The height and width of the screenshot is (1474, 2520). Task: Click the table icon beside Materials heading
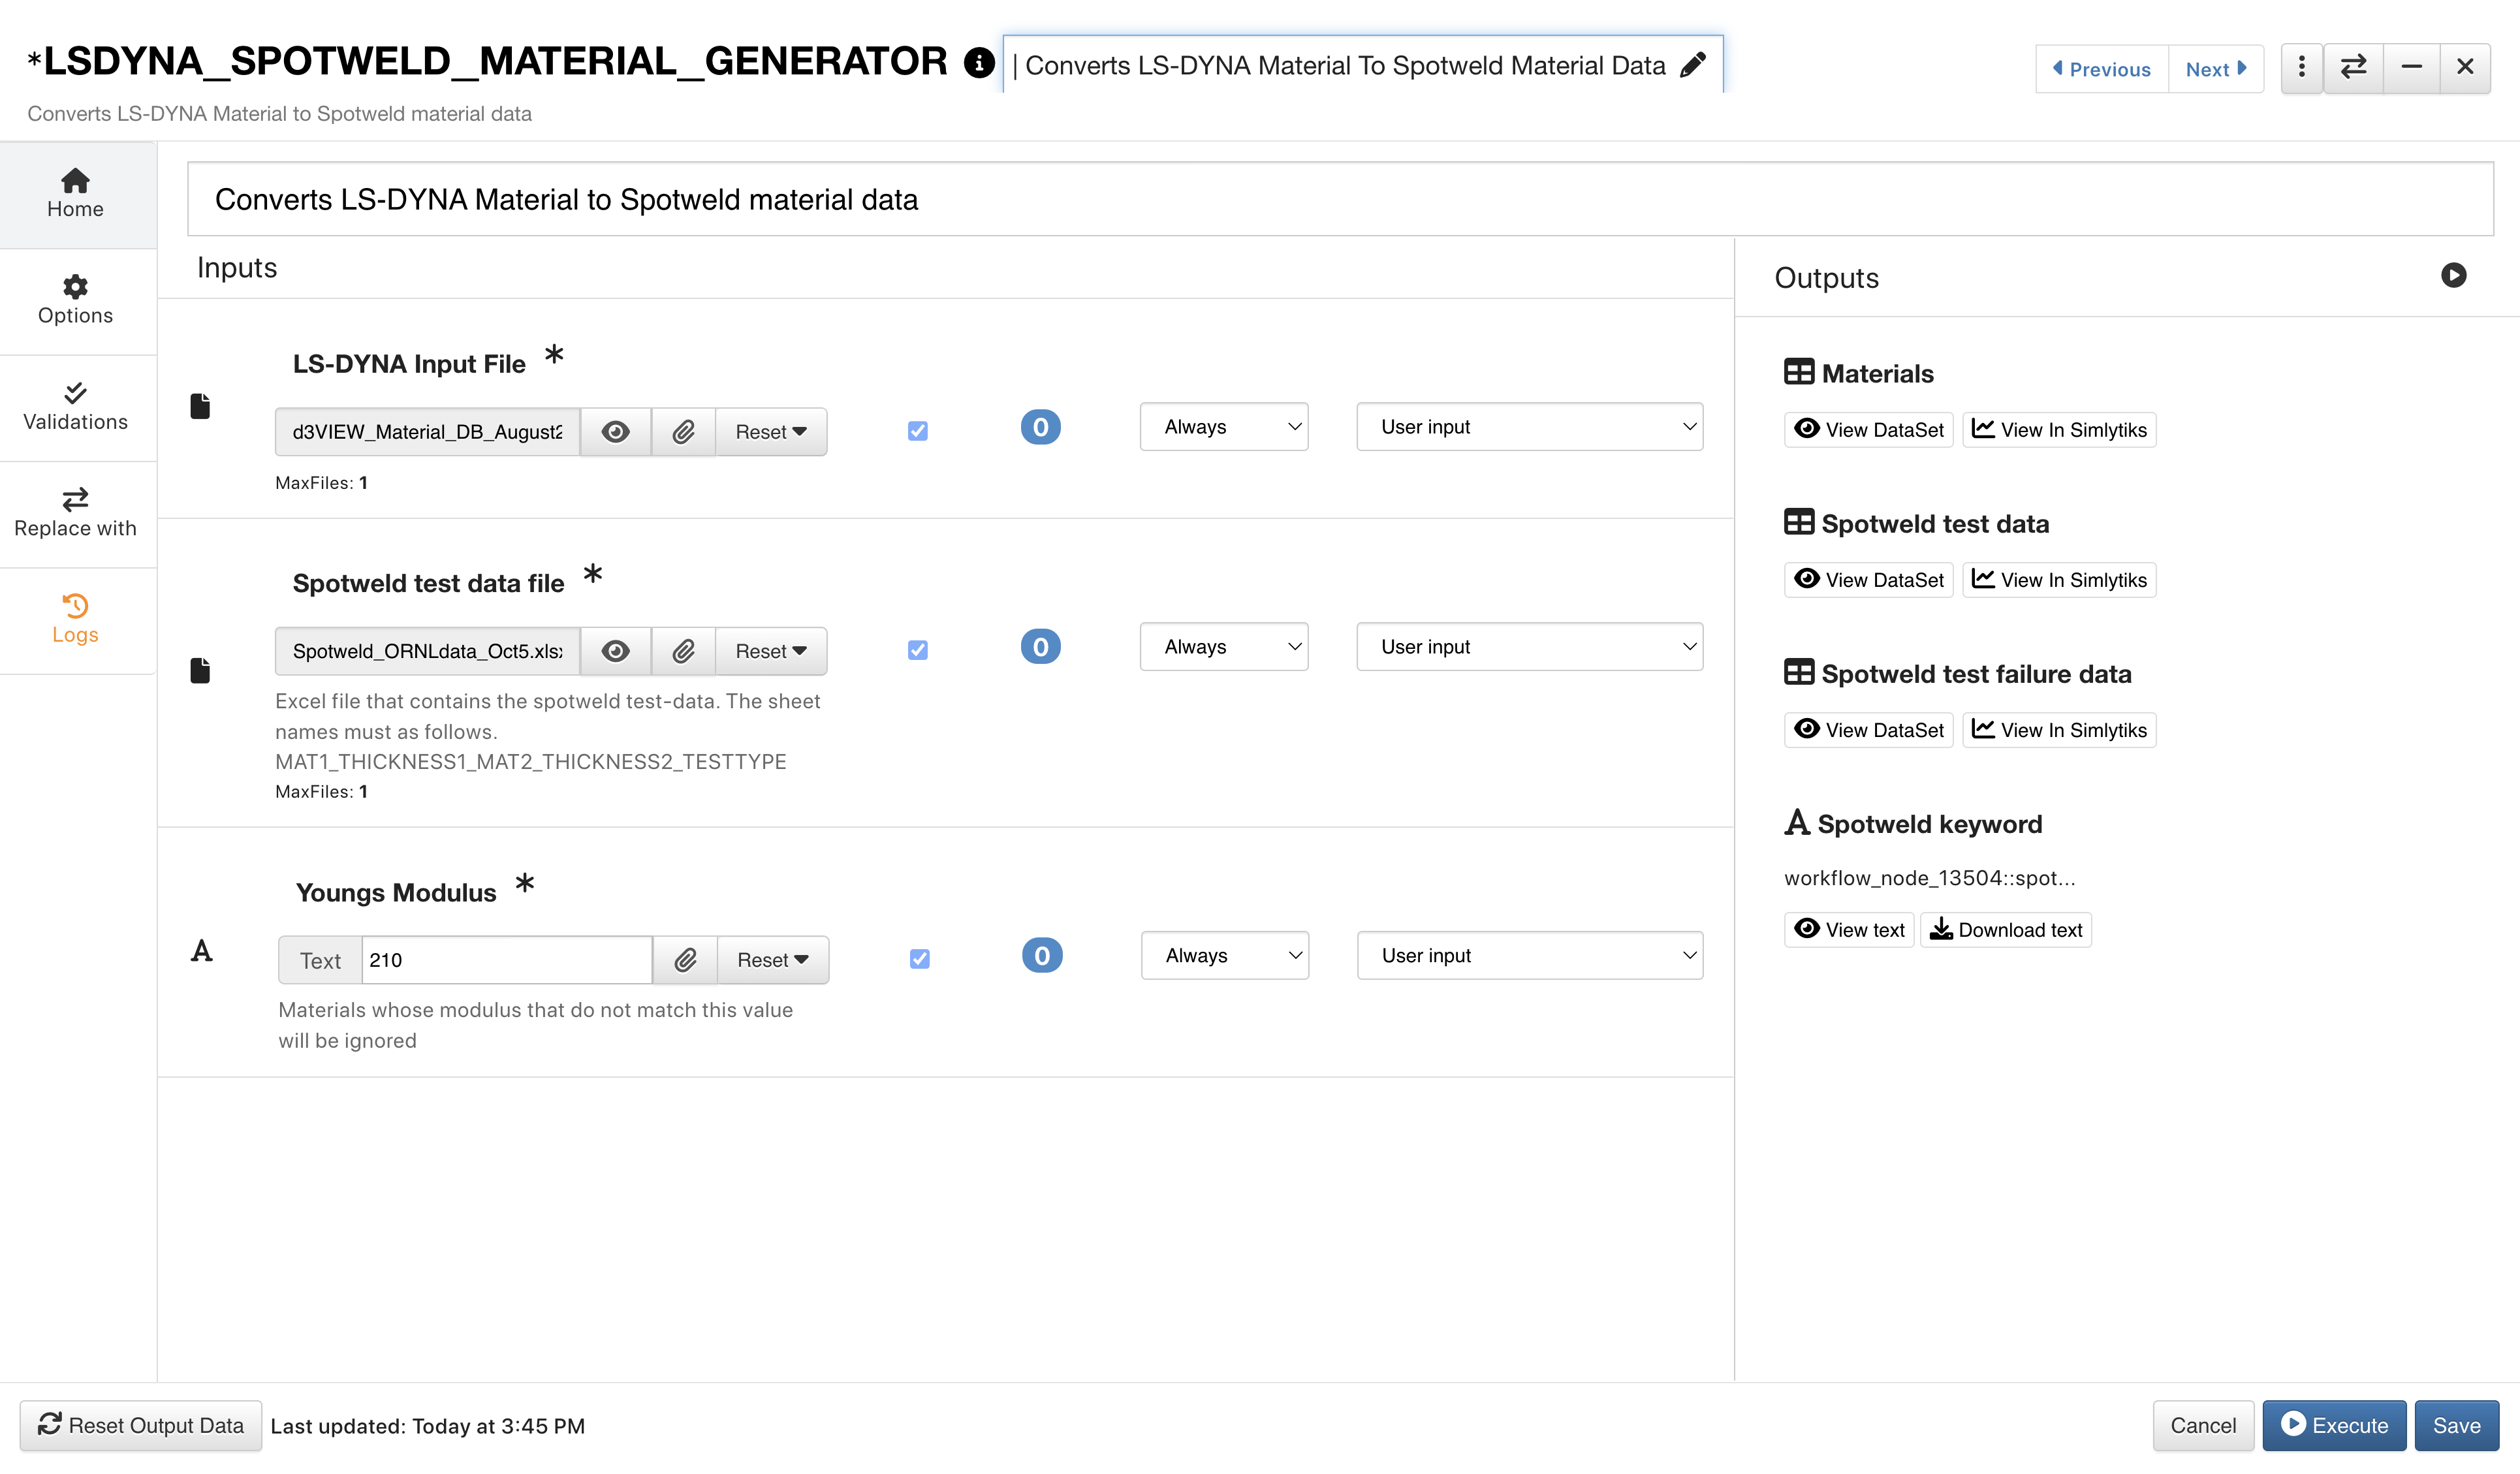1798,372
